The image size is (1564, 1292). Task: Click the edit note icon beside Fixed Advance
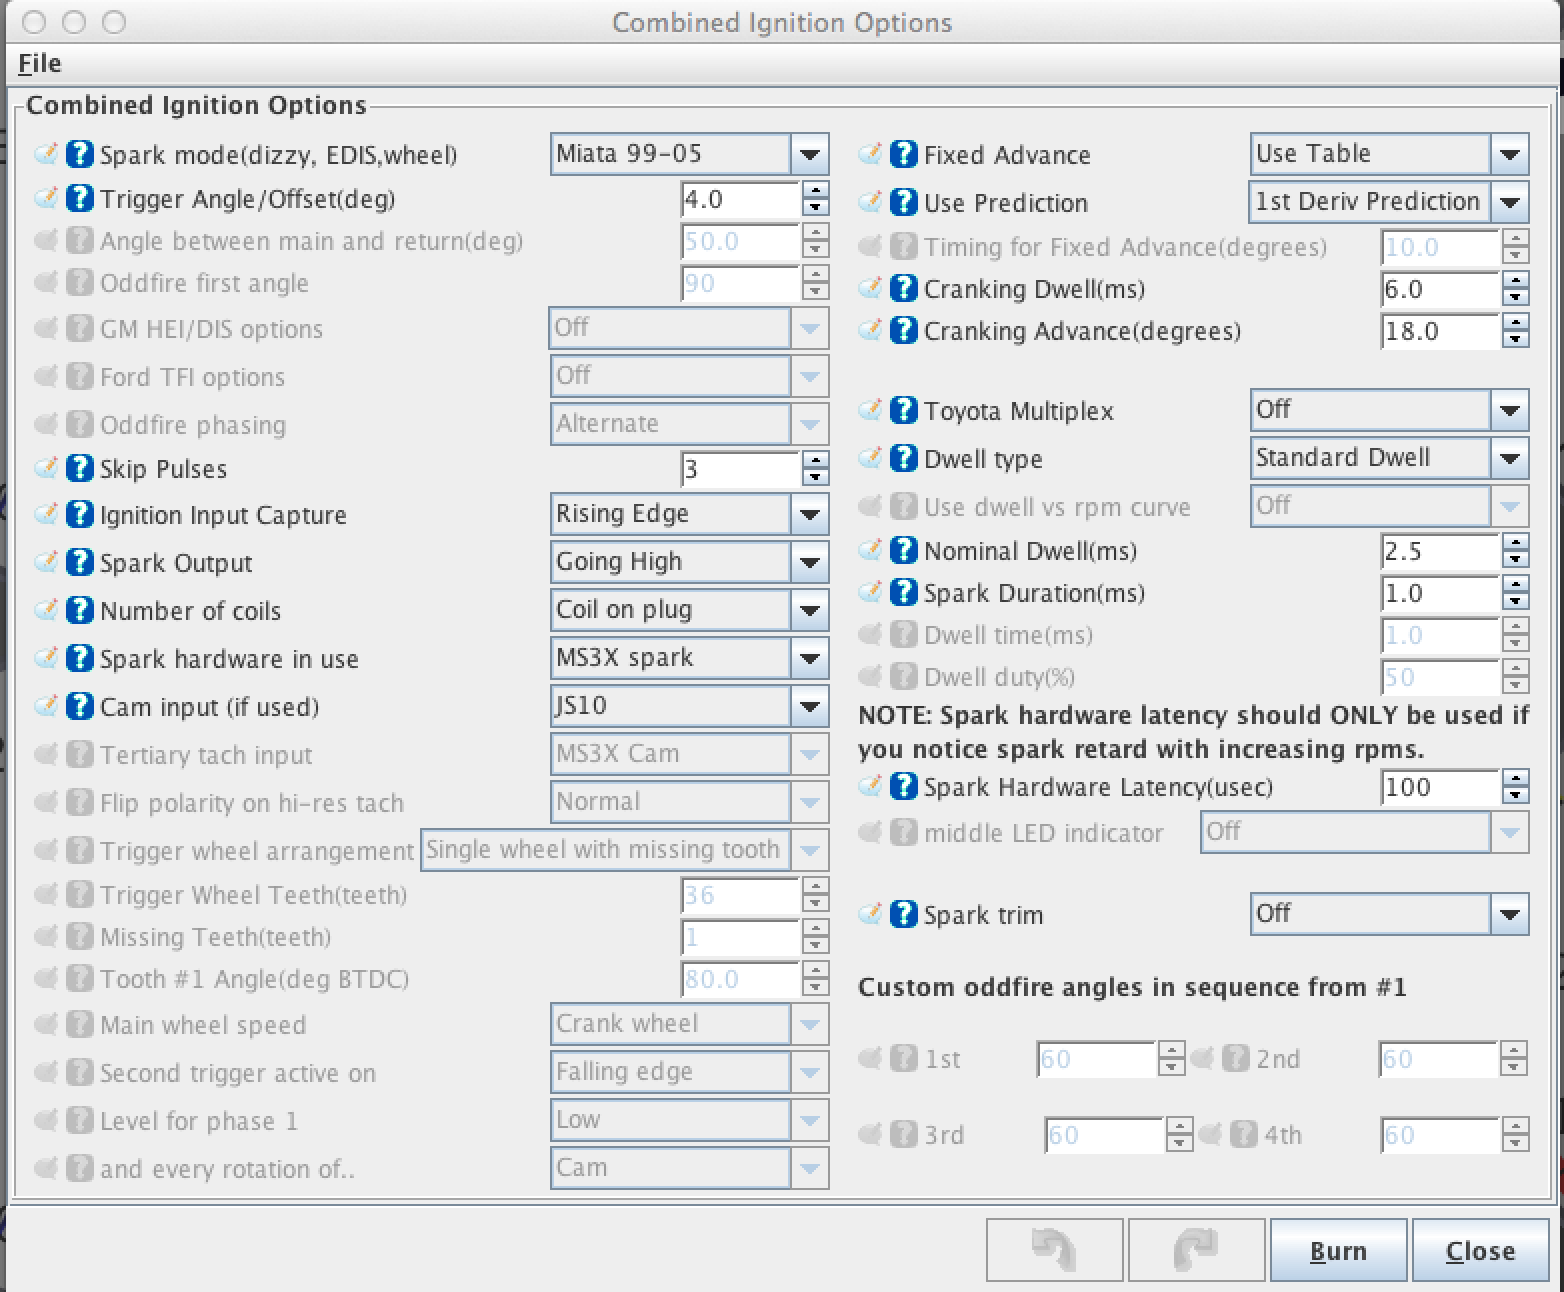tap(871, 154)
